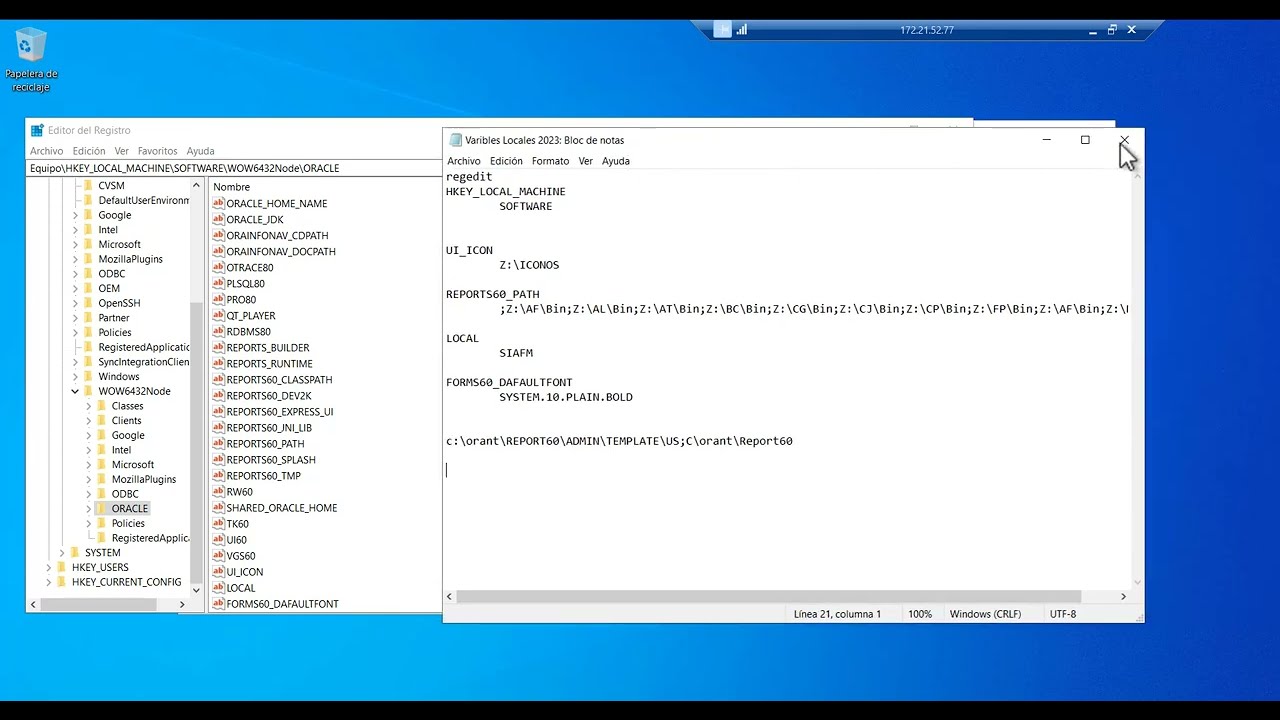Click the pin icon in remote session bar

(723, 30)
